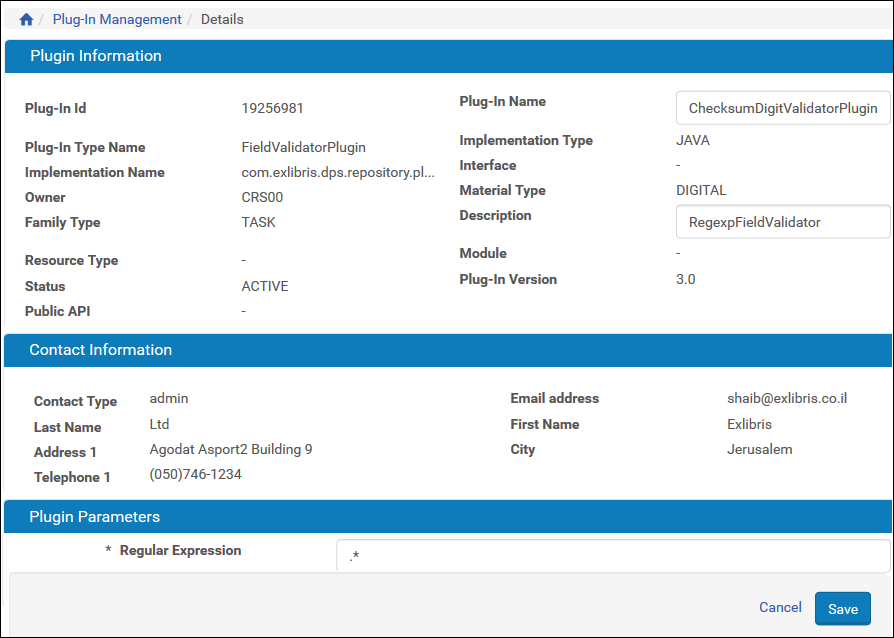The image size is (894, 638).
Task: Select the Details breadcrumb item
Action: [222, 19]
